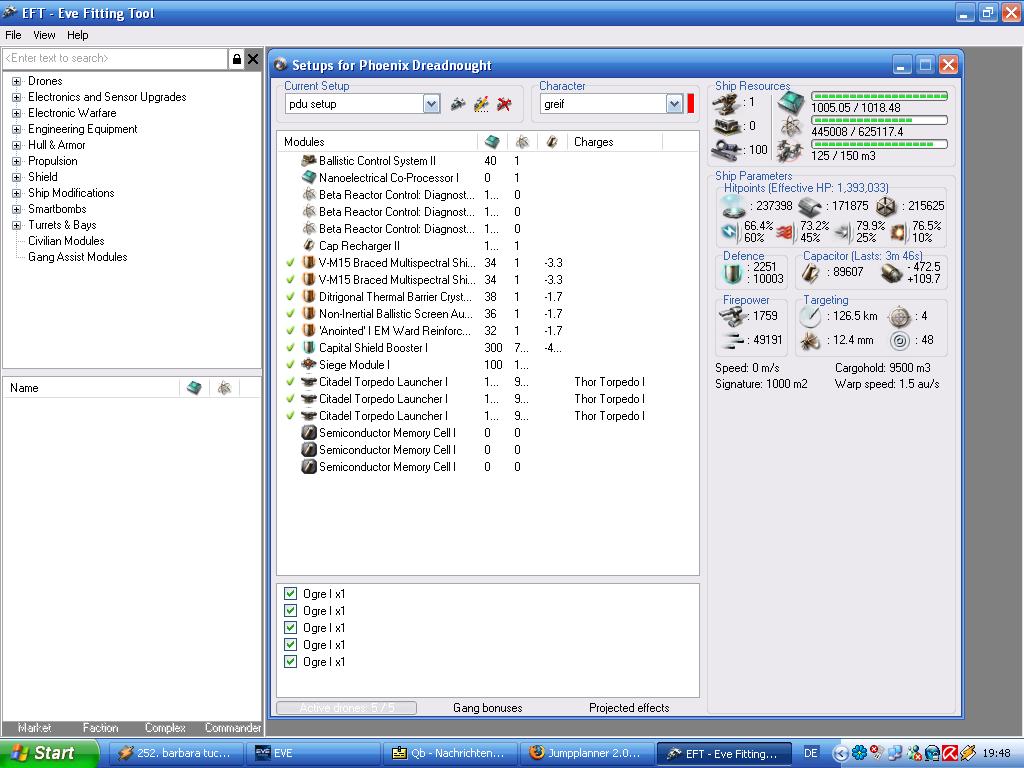Click the structure hitpoints icon
Screen dimensions: 1024x768
click(x=886, y=206)
